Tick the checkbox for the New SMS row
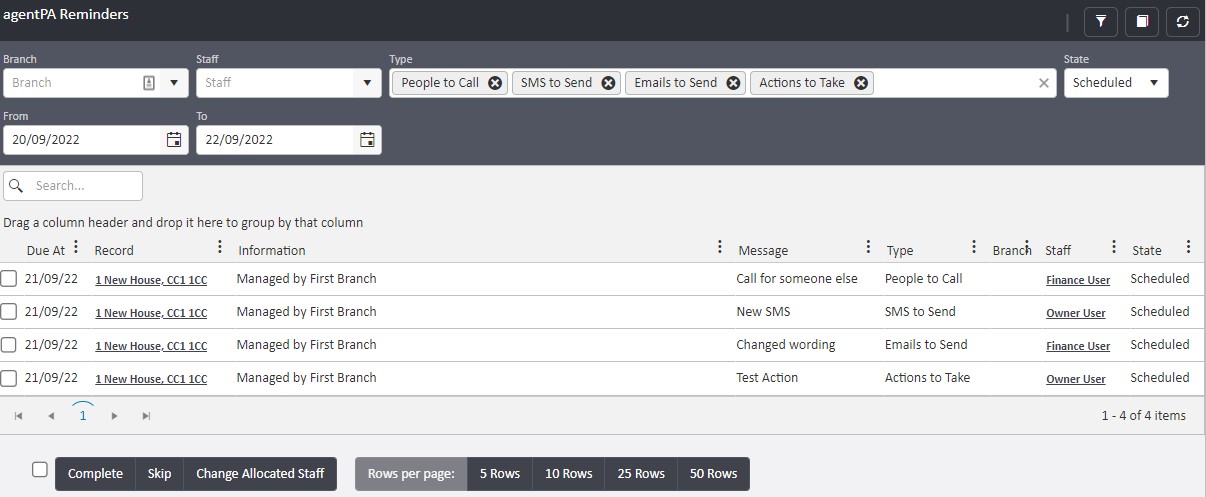The width and height of the screenshot is (1206, 497). 9,312
